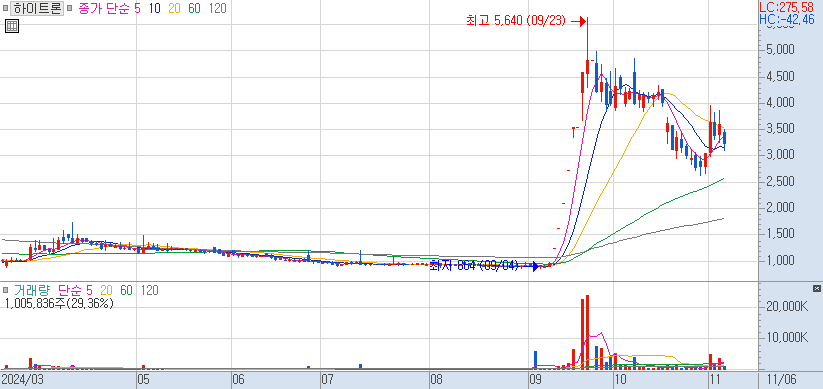Screen dimensions: 823x389
Task: Click the 2,500 price axis label
Action: point(779,182)
